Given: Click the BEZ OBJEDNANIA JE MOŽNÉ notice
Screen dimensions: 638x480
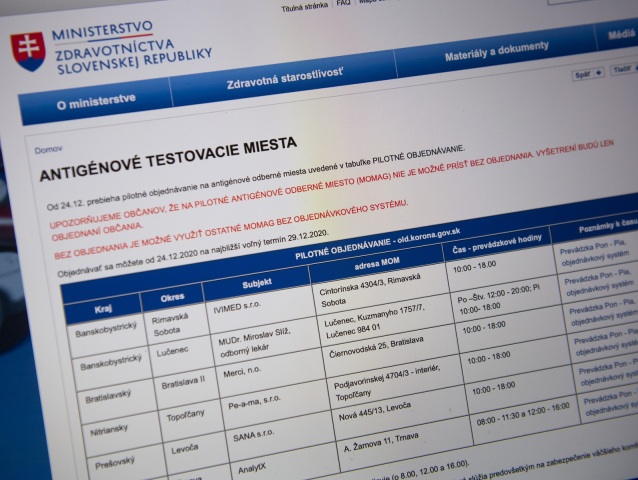Looking at the screenshot, I should (230, 229).
